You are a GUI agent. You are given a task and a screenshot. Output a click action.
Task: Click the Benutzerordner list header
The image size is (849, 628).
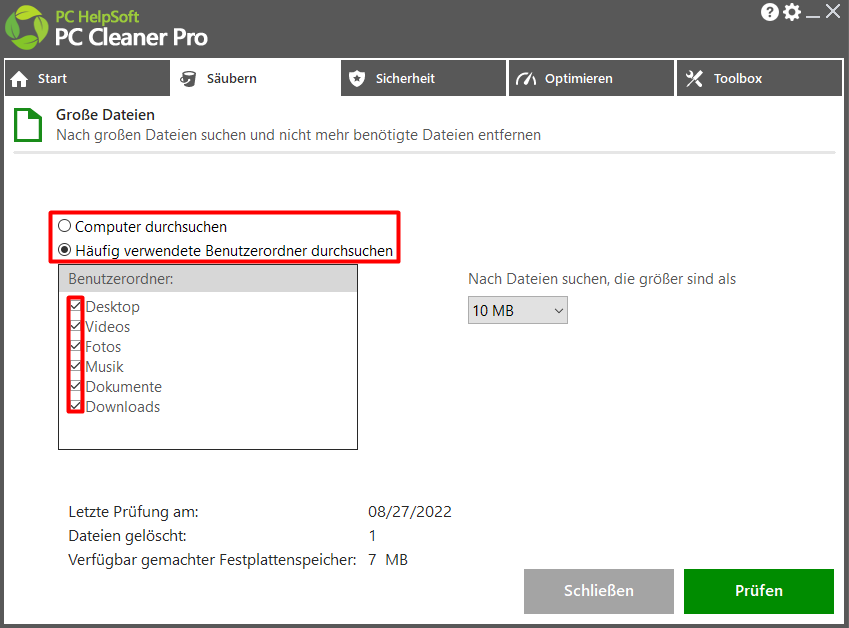click(208, 279)
